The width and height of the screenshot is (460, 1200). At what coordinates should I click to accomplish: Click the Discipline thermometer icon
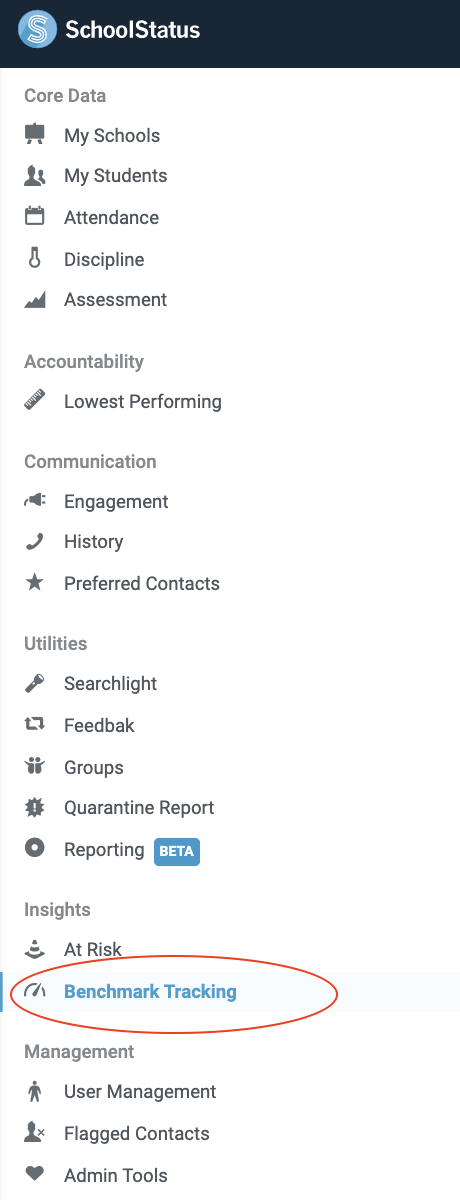[35, 259]
